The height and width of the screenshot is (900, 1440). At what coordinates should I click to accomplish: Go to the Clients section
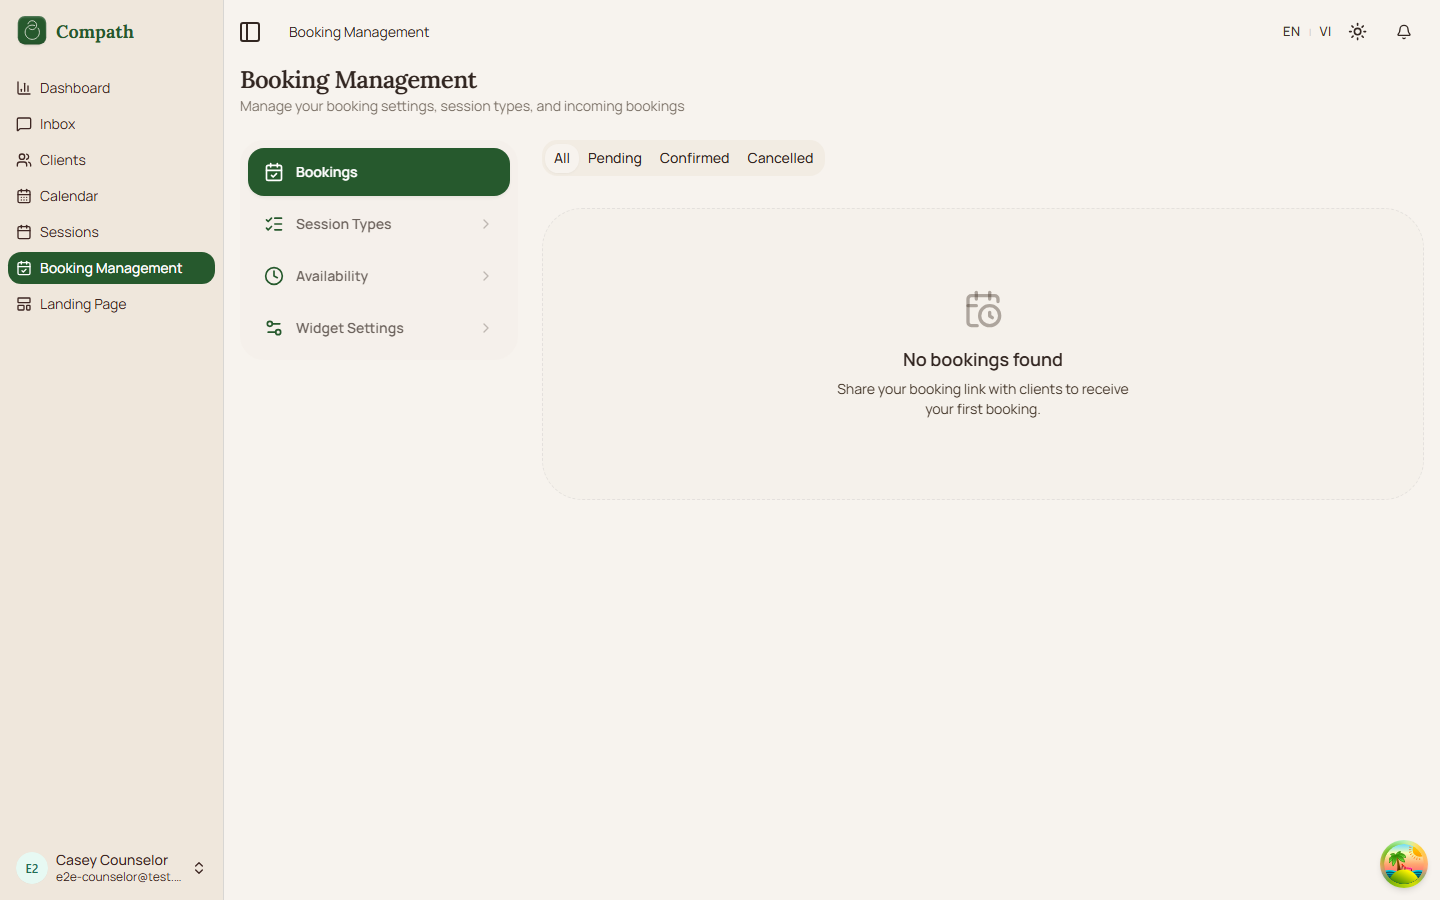coord(62,160)
